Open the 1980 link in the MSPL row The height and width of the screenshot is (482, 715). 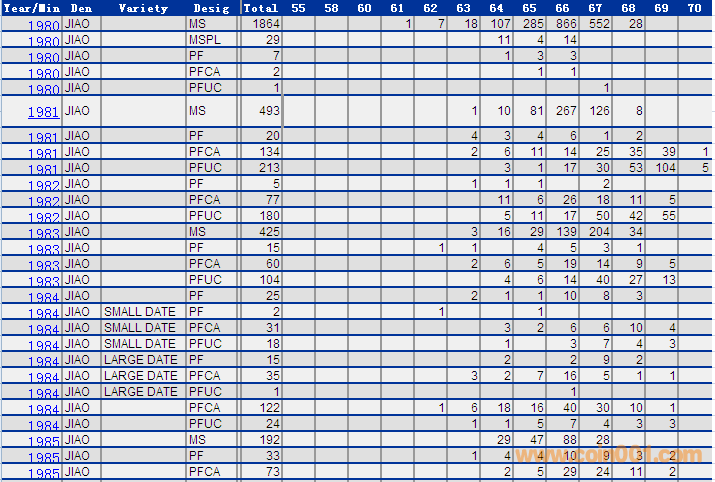[x=44, y=41]
